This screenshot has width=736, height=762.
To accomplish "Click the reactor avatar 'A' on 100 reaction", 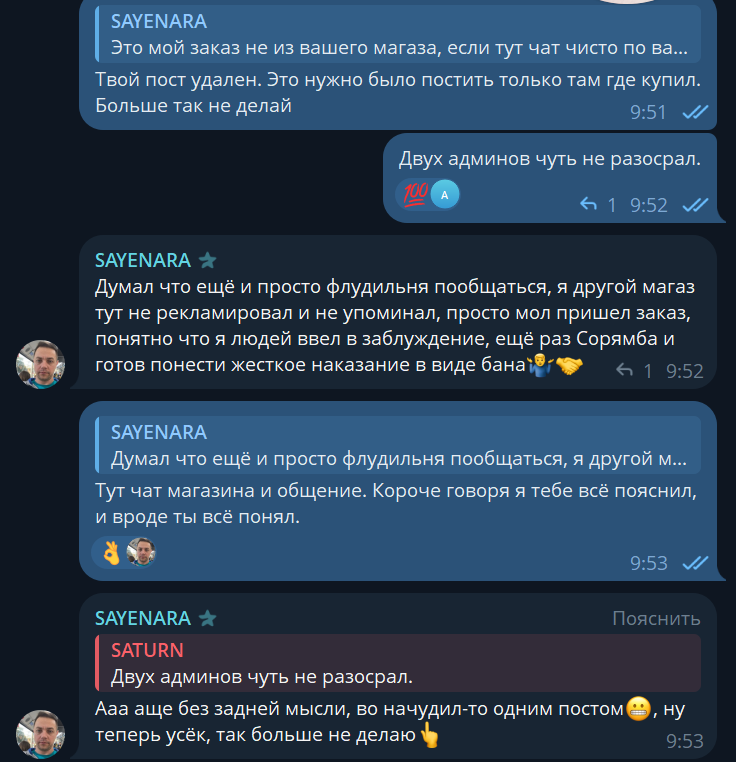I will pos(444,194).
